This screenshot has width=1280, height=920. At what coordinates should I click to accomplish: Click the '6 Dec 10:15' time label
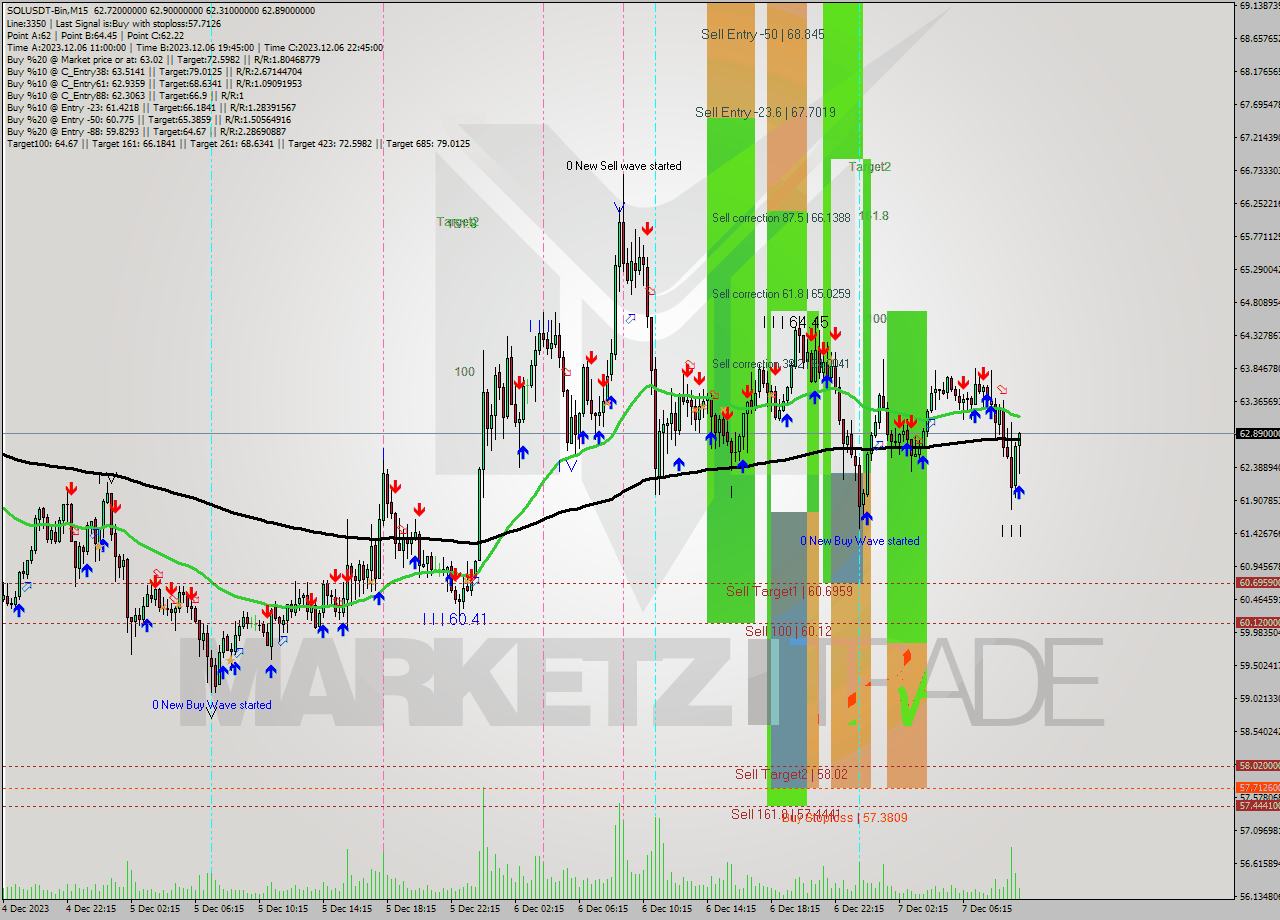(x=666, y=909)
